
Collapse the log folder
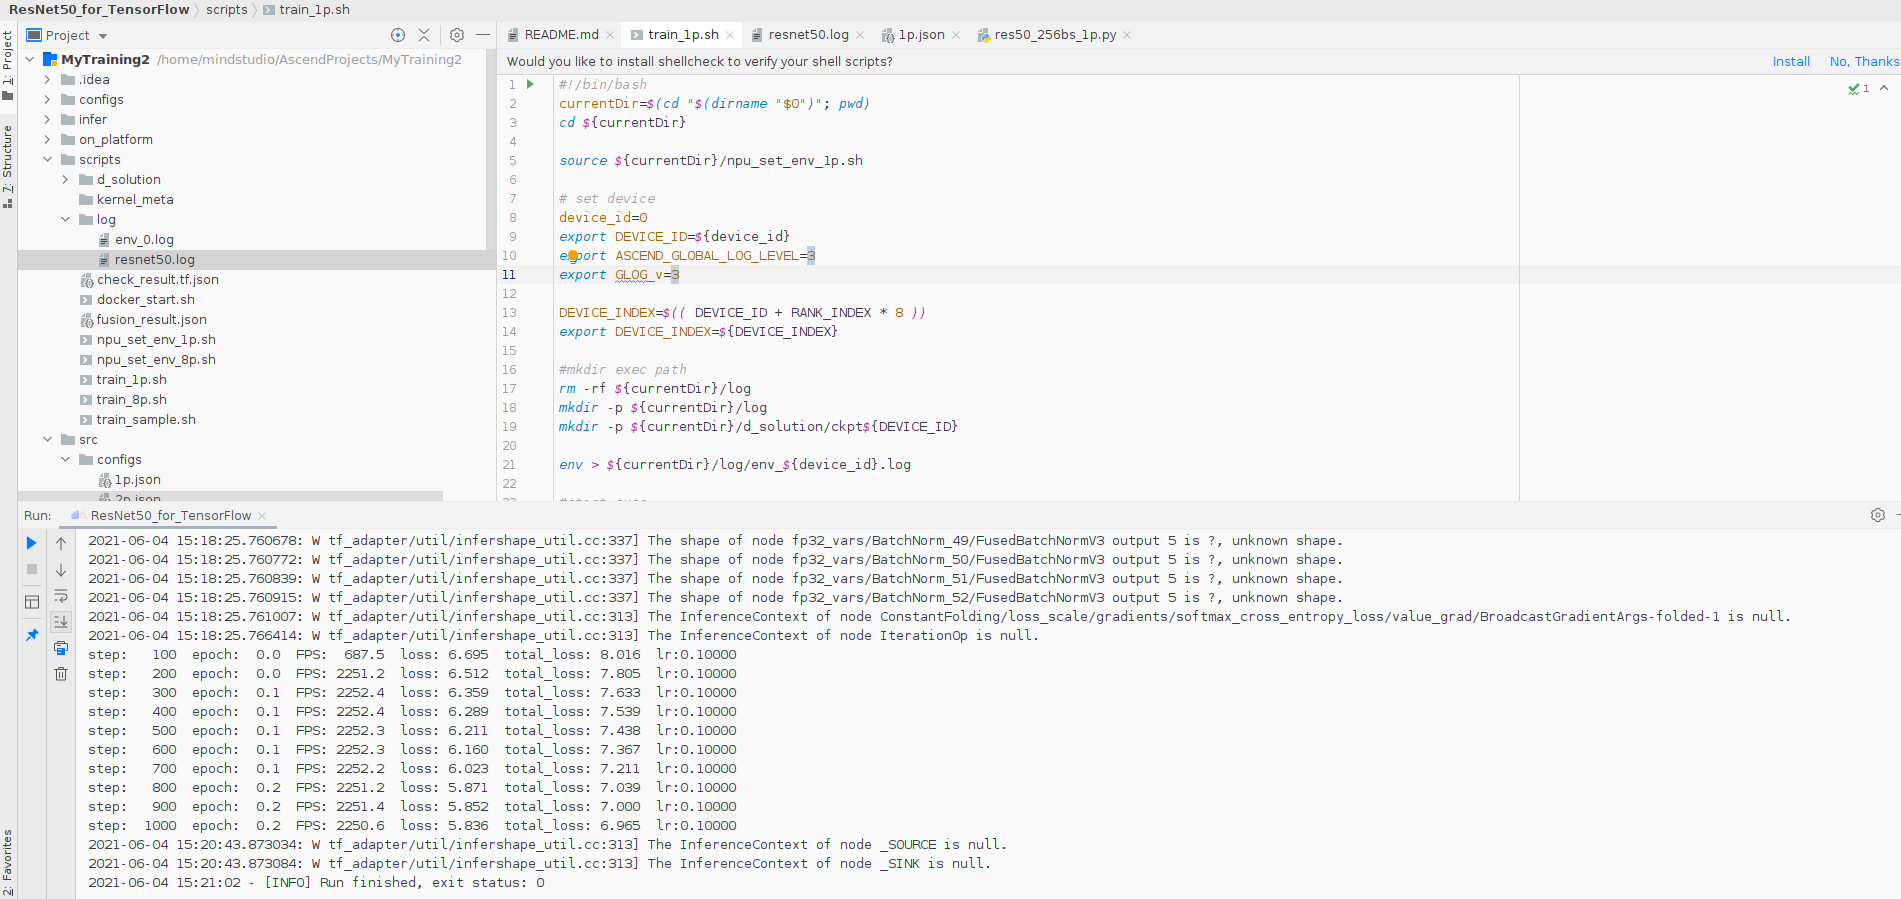click(65, 219)
